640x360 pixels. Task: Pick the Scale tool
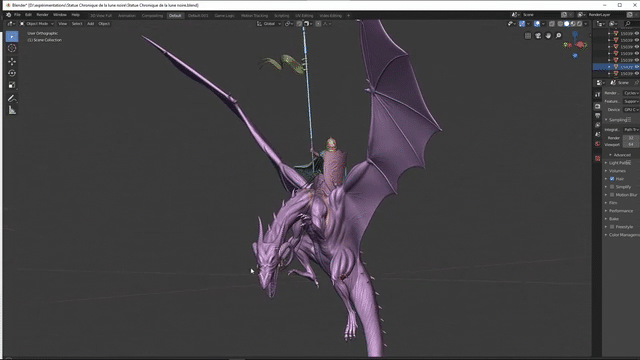(12, 85)
